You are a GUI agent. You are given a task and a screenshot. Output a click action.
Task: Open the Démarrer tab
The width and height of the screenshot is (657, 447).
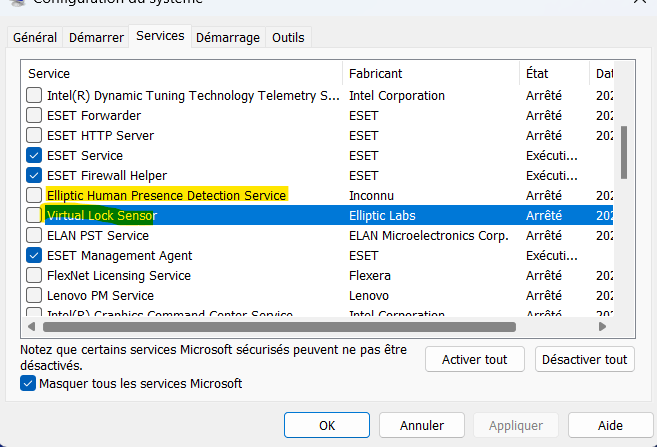click(96, 38)
